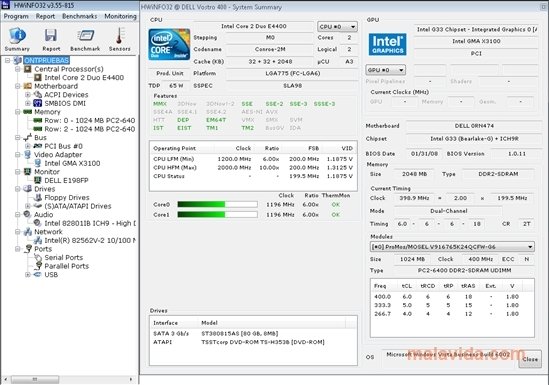Viewport: 549px width, 385px height.
Task: Click the Floppy Drives icon
Action: click(x=38, y=197)
